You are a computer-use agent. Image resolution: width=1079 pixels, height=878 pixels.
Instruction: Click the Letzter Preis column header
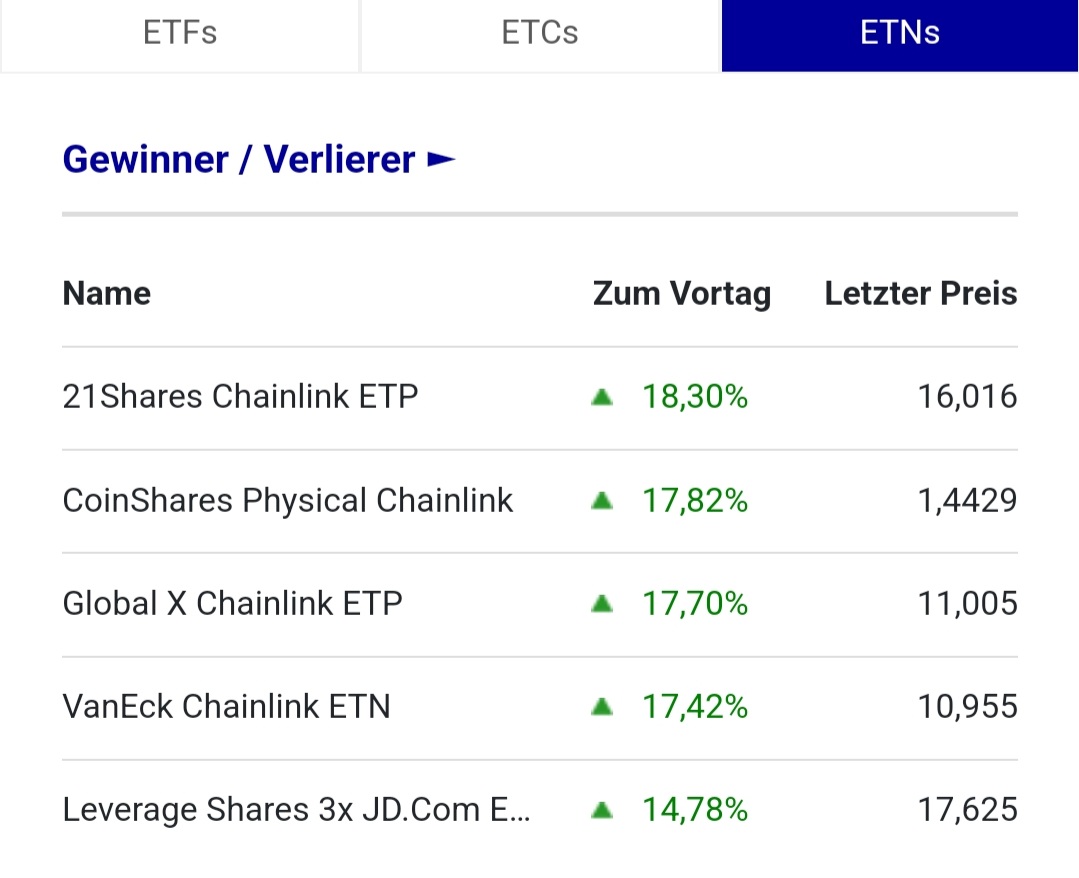pos(921,294)
